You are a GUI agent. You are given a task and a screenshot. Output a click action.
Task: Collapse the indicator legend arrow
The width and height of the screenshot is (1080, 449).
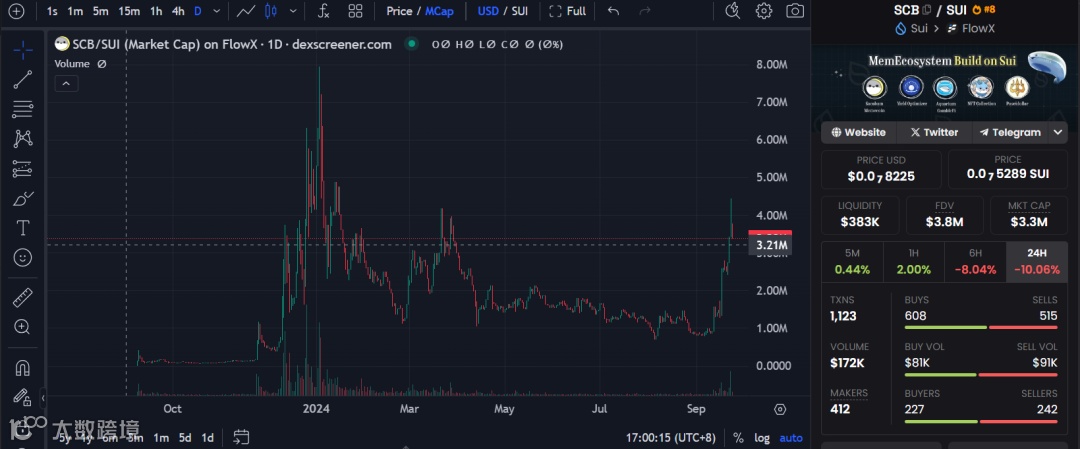point(66,84)
